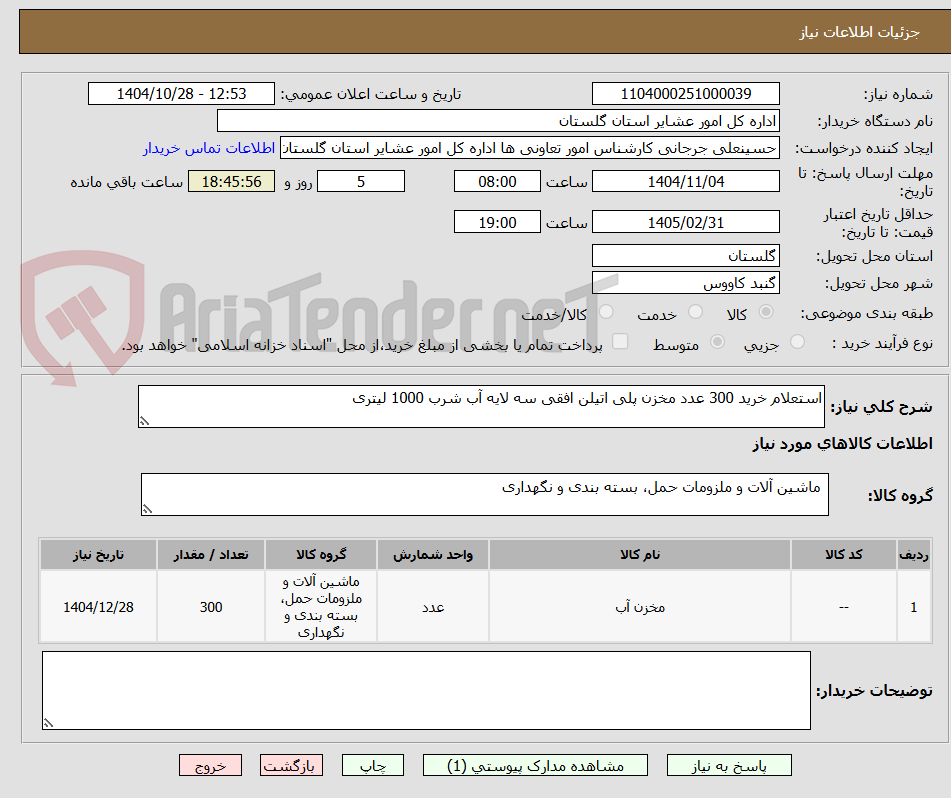Click the ردیف column header
This screenshot has width=951, height=798.
coord(914,555)
